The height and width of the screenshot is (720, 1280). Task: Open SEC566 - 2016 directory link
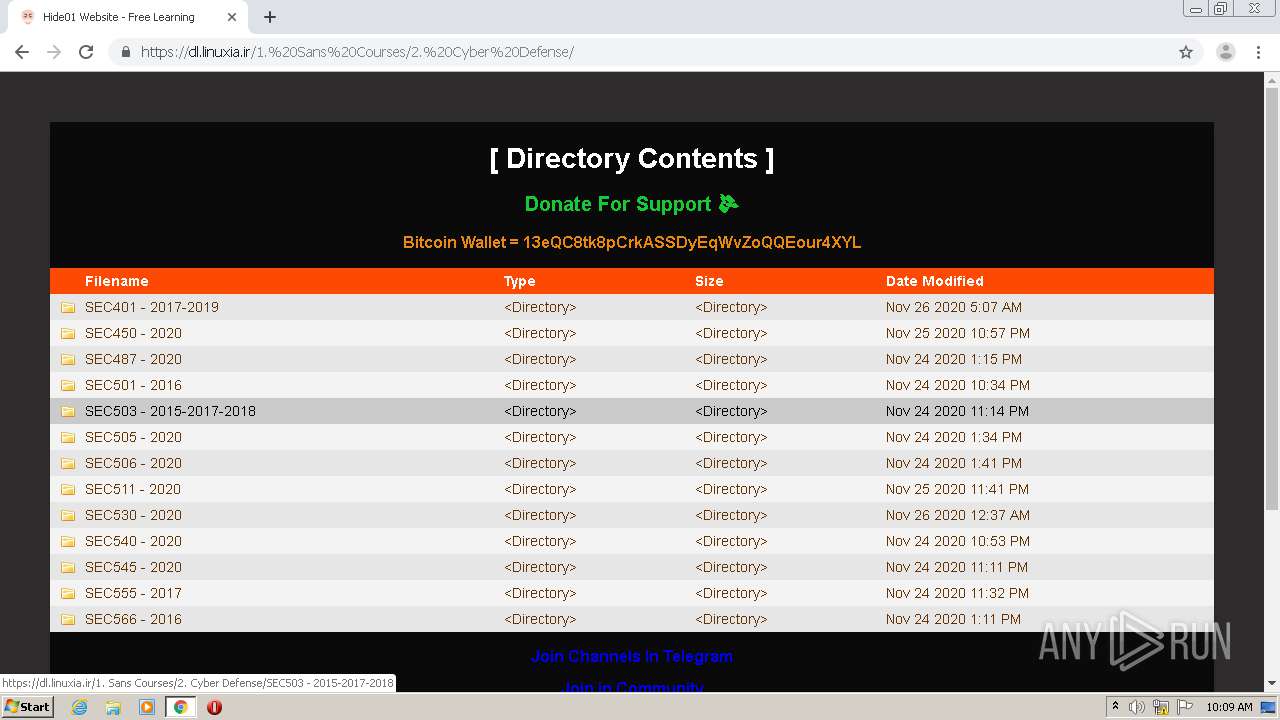(x=133, y=619)
